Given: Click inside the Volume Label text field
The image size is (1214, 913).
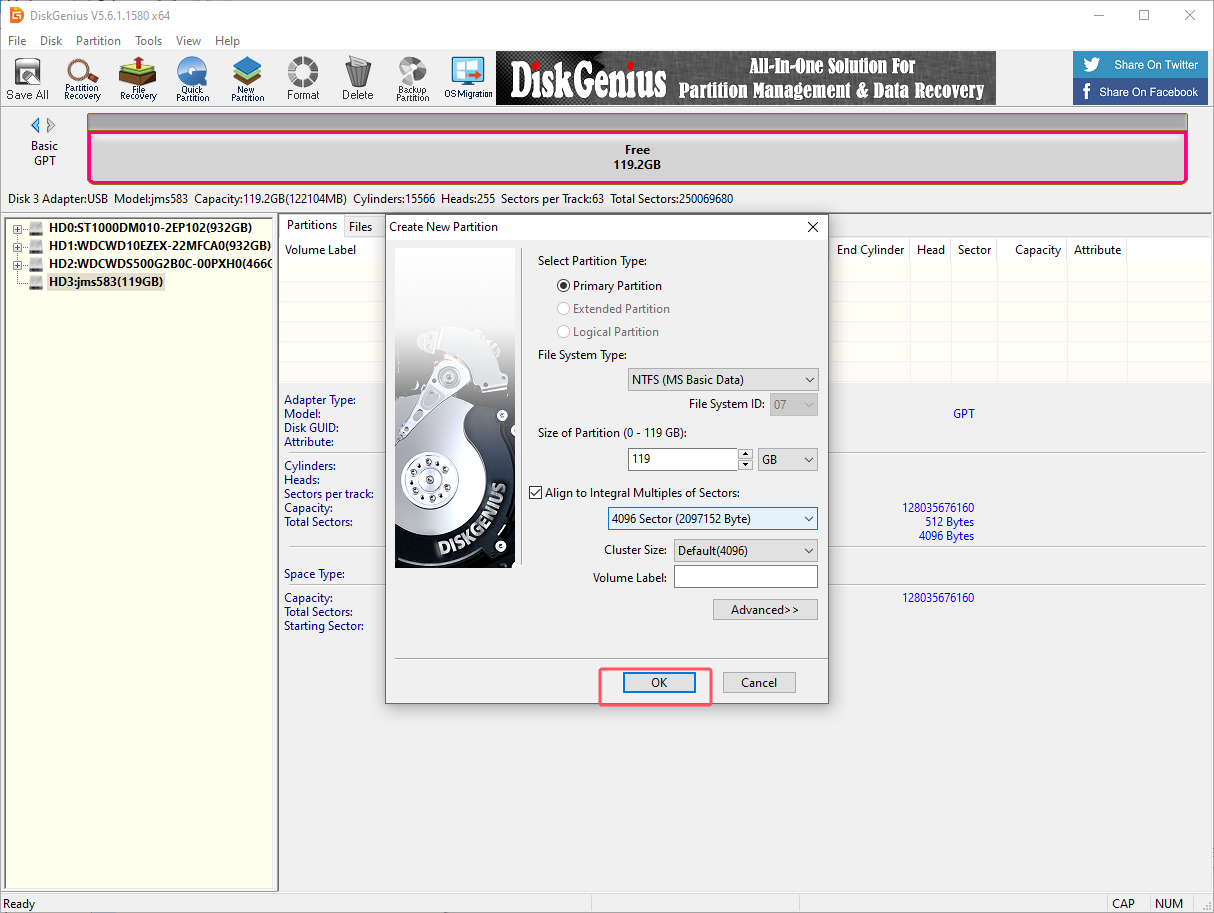Looking at the screenshot, I should pyautogui.click(x=745, y=577).
